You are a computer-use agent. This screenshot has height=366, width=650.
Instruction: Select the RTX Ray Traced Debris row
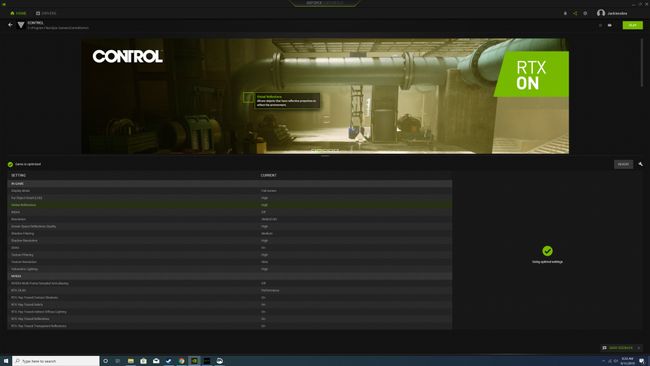(230, 304)
